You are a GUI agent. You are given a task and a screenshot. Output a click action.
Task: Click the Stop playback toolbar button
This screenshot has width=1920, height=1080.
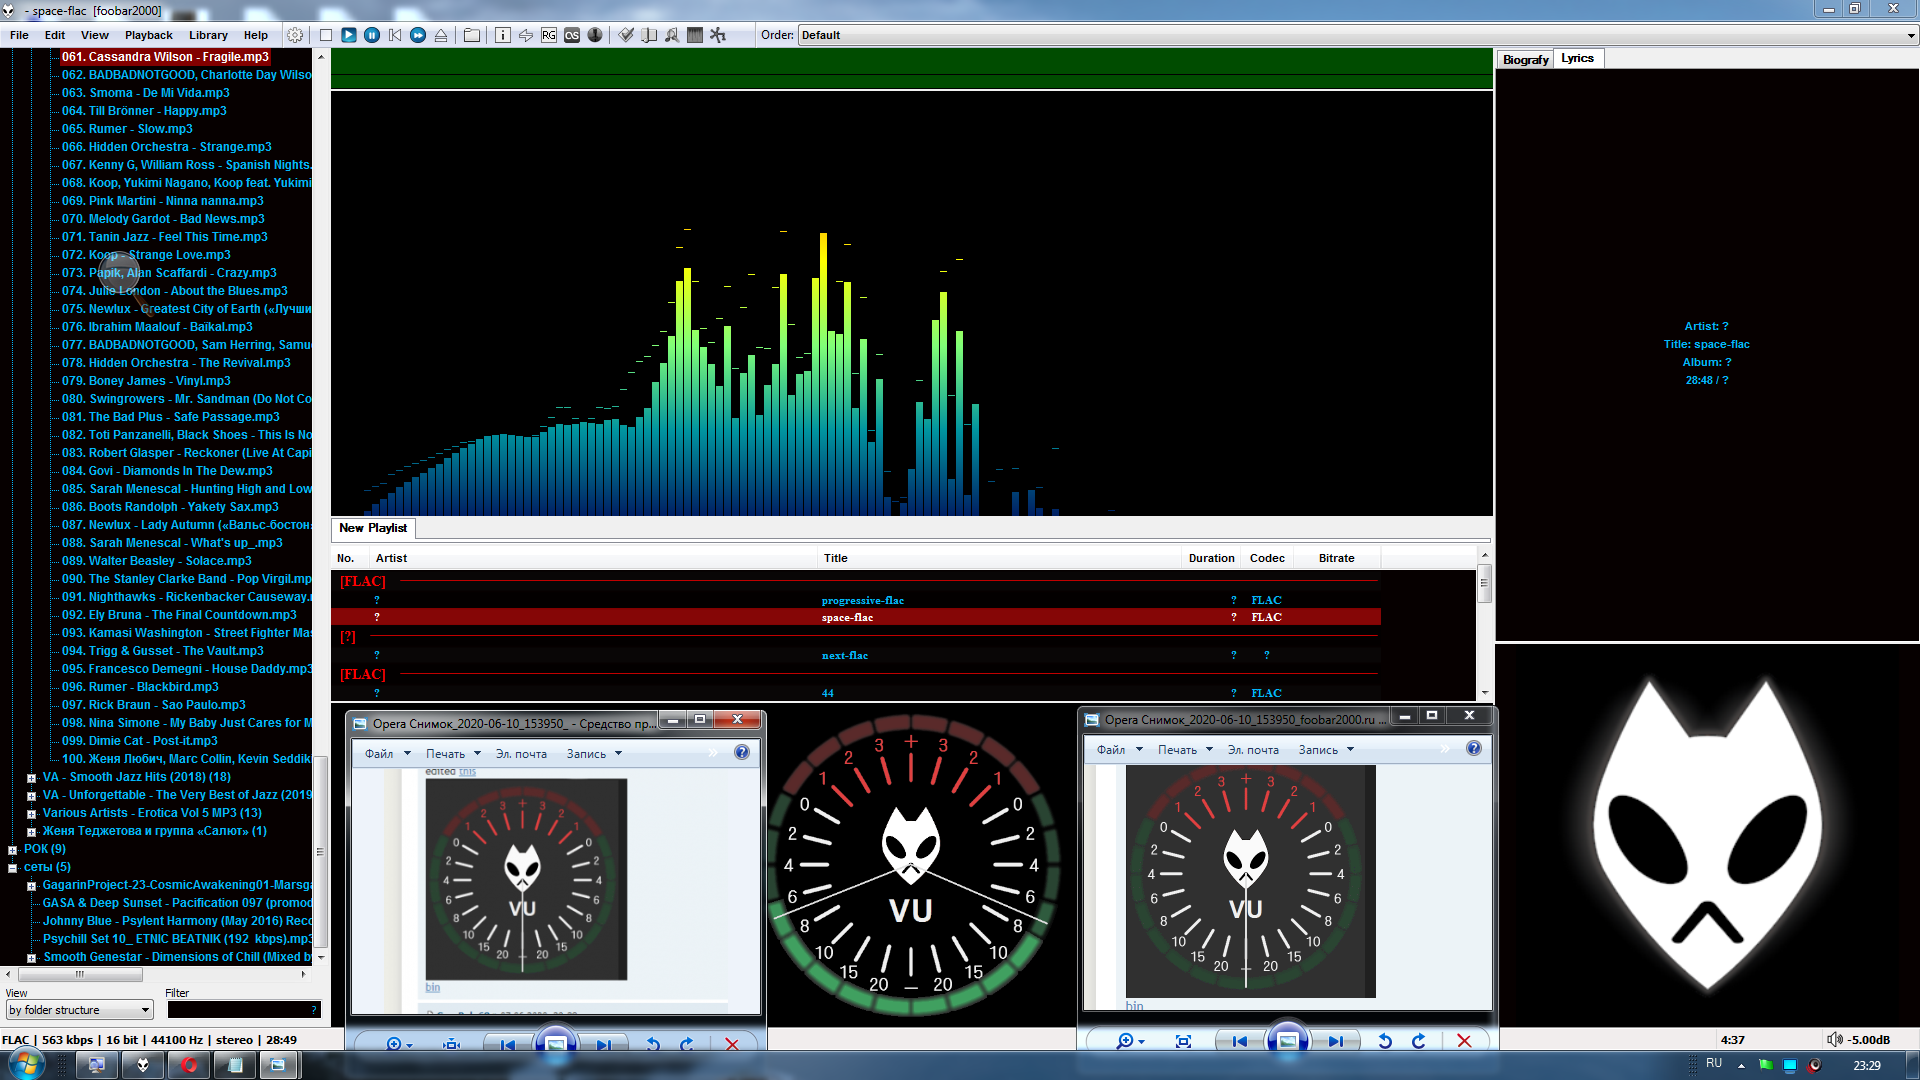(326, 35)
